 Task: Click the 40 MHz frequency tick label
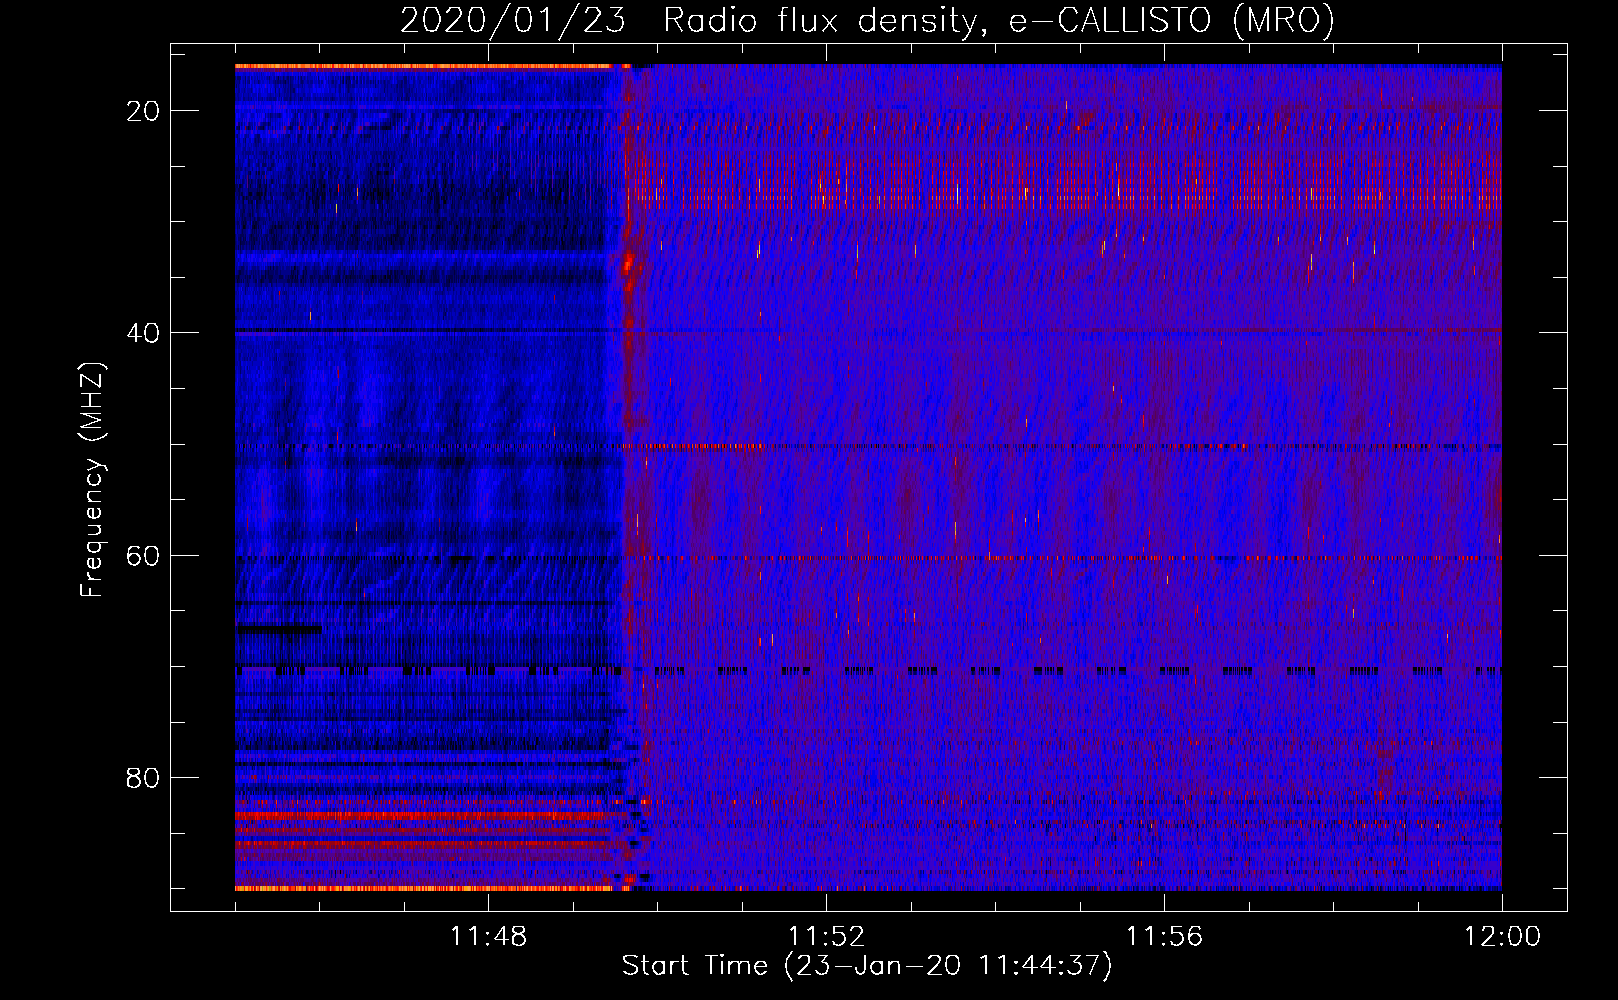pyautogui.click(x=143, y=333)
